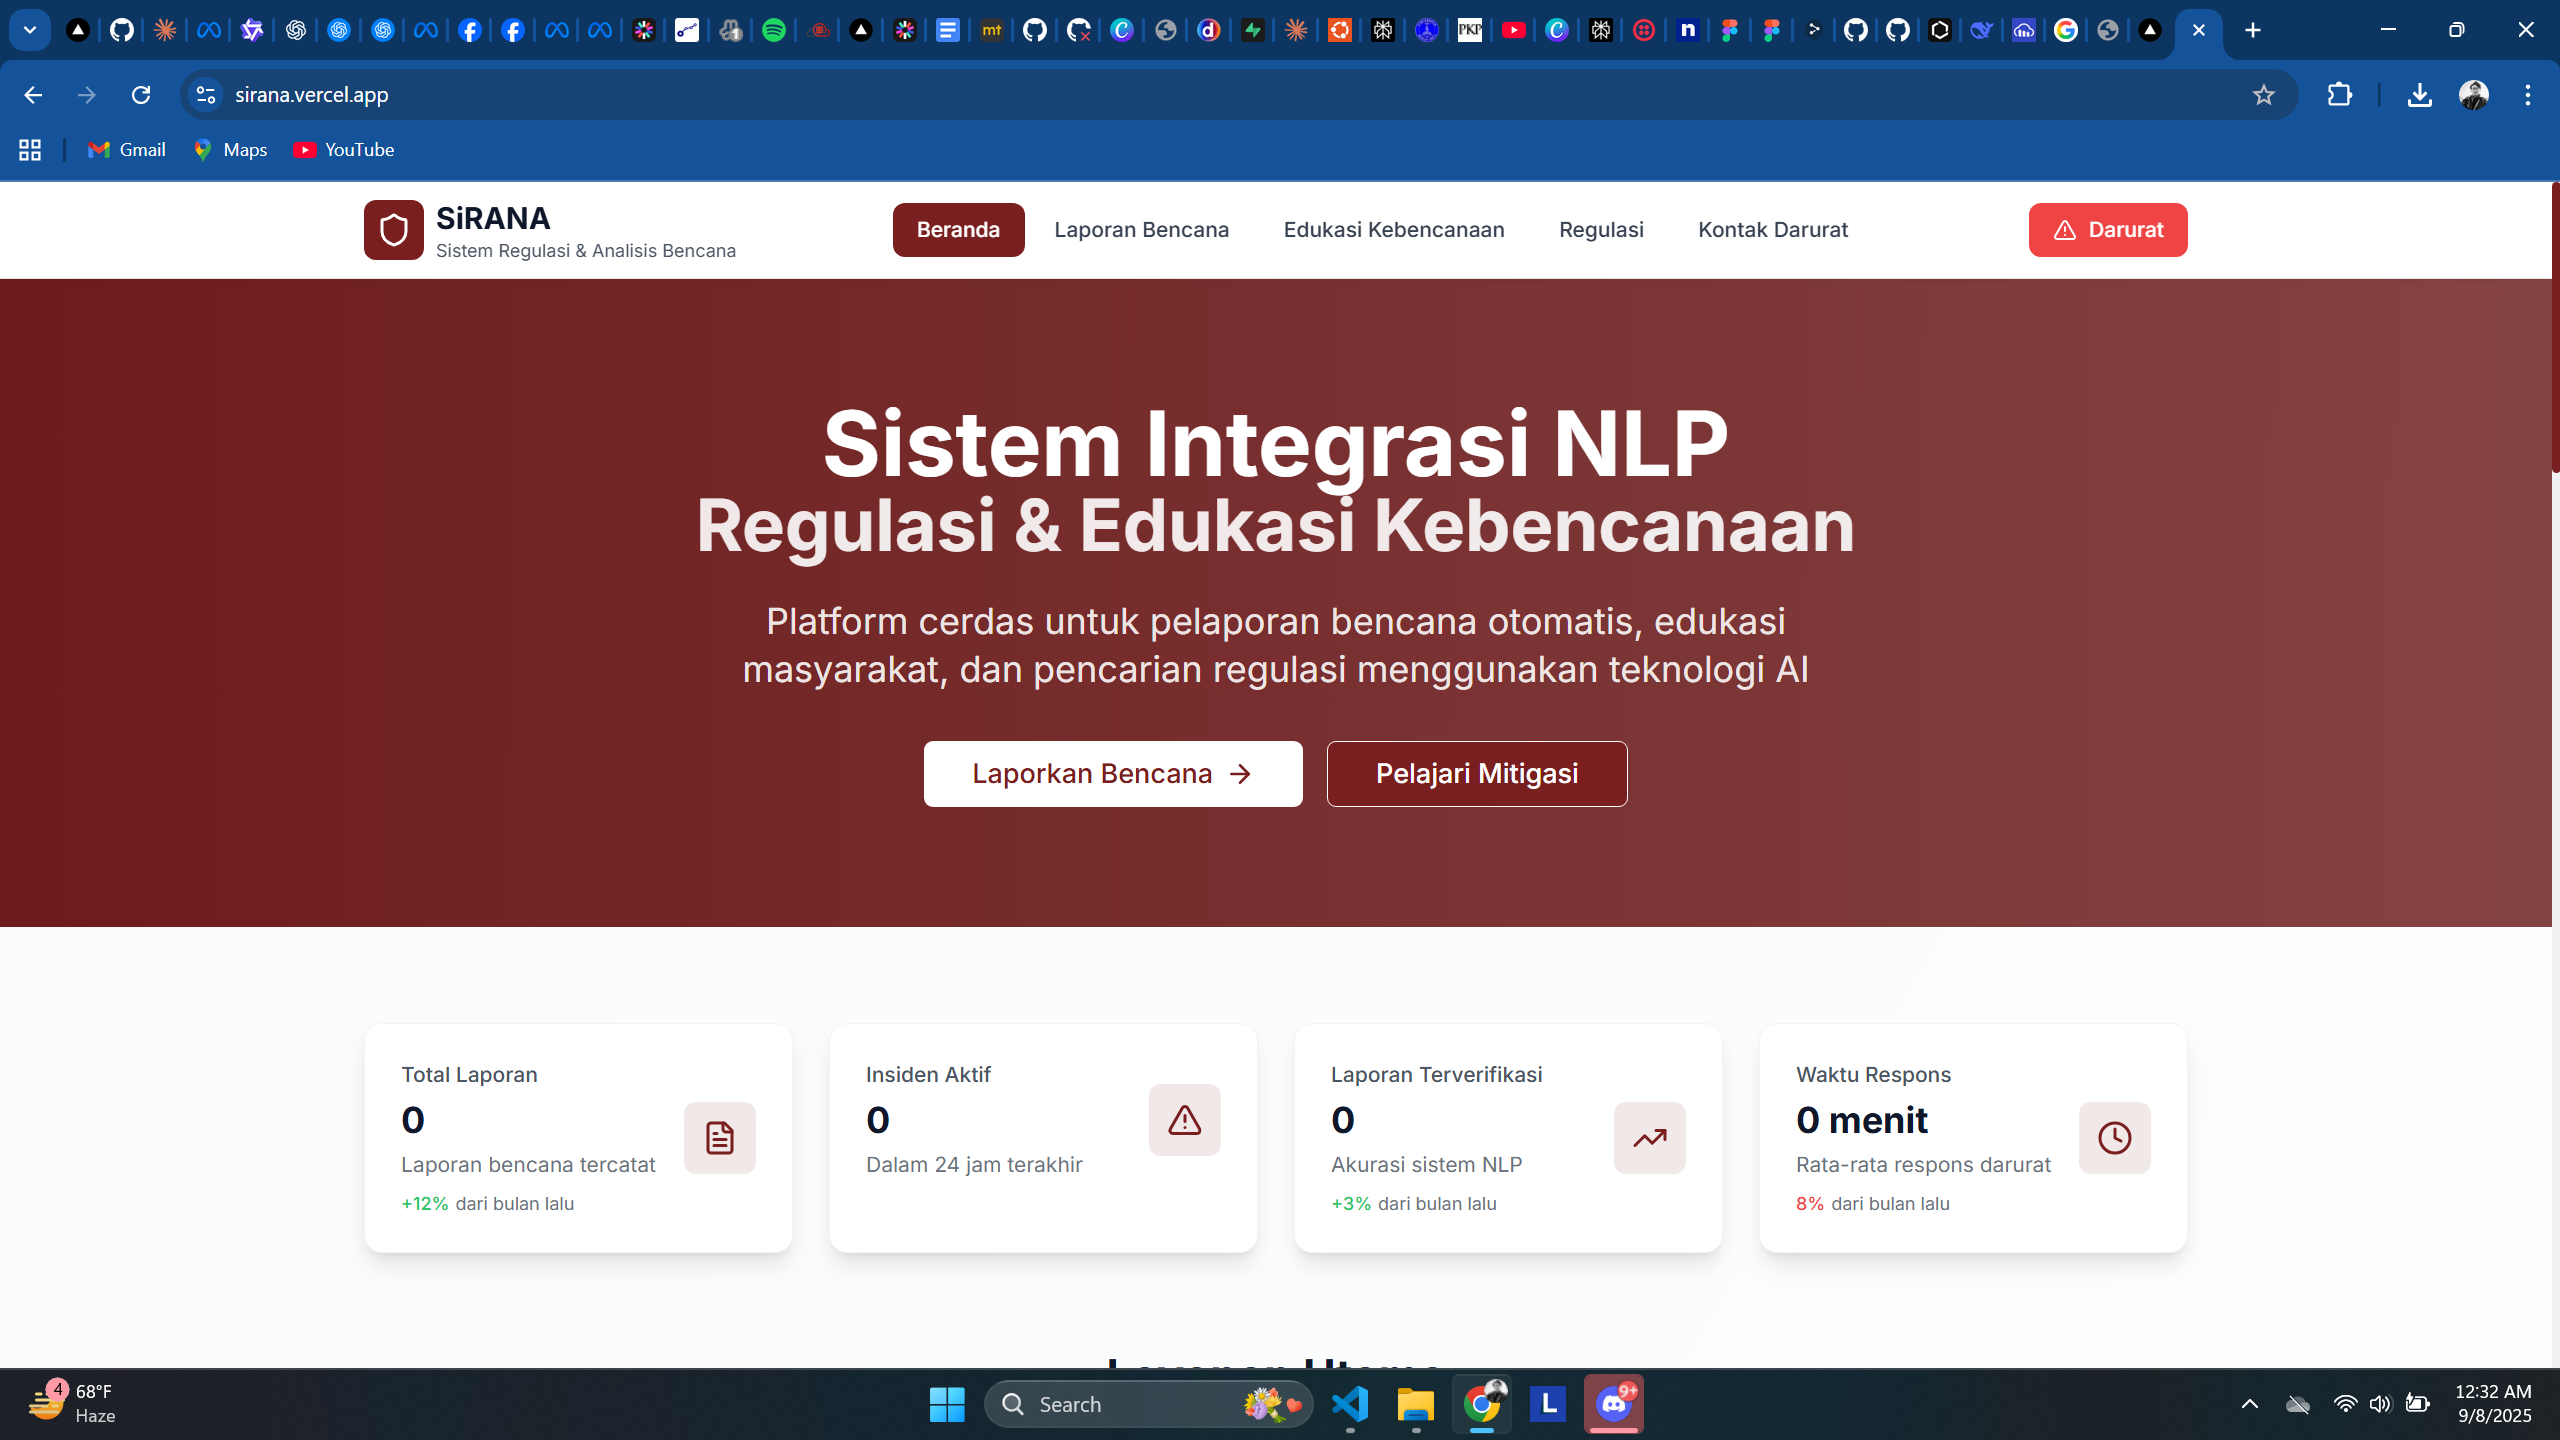Click the Waktu Respons clock icon
Viewport: 2560px width, 1440px height.
pyautogui.click(x=2114, y=1138)
